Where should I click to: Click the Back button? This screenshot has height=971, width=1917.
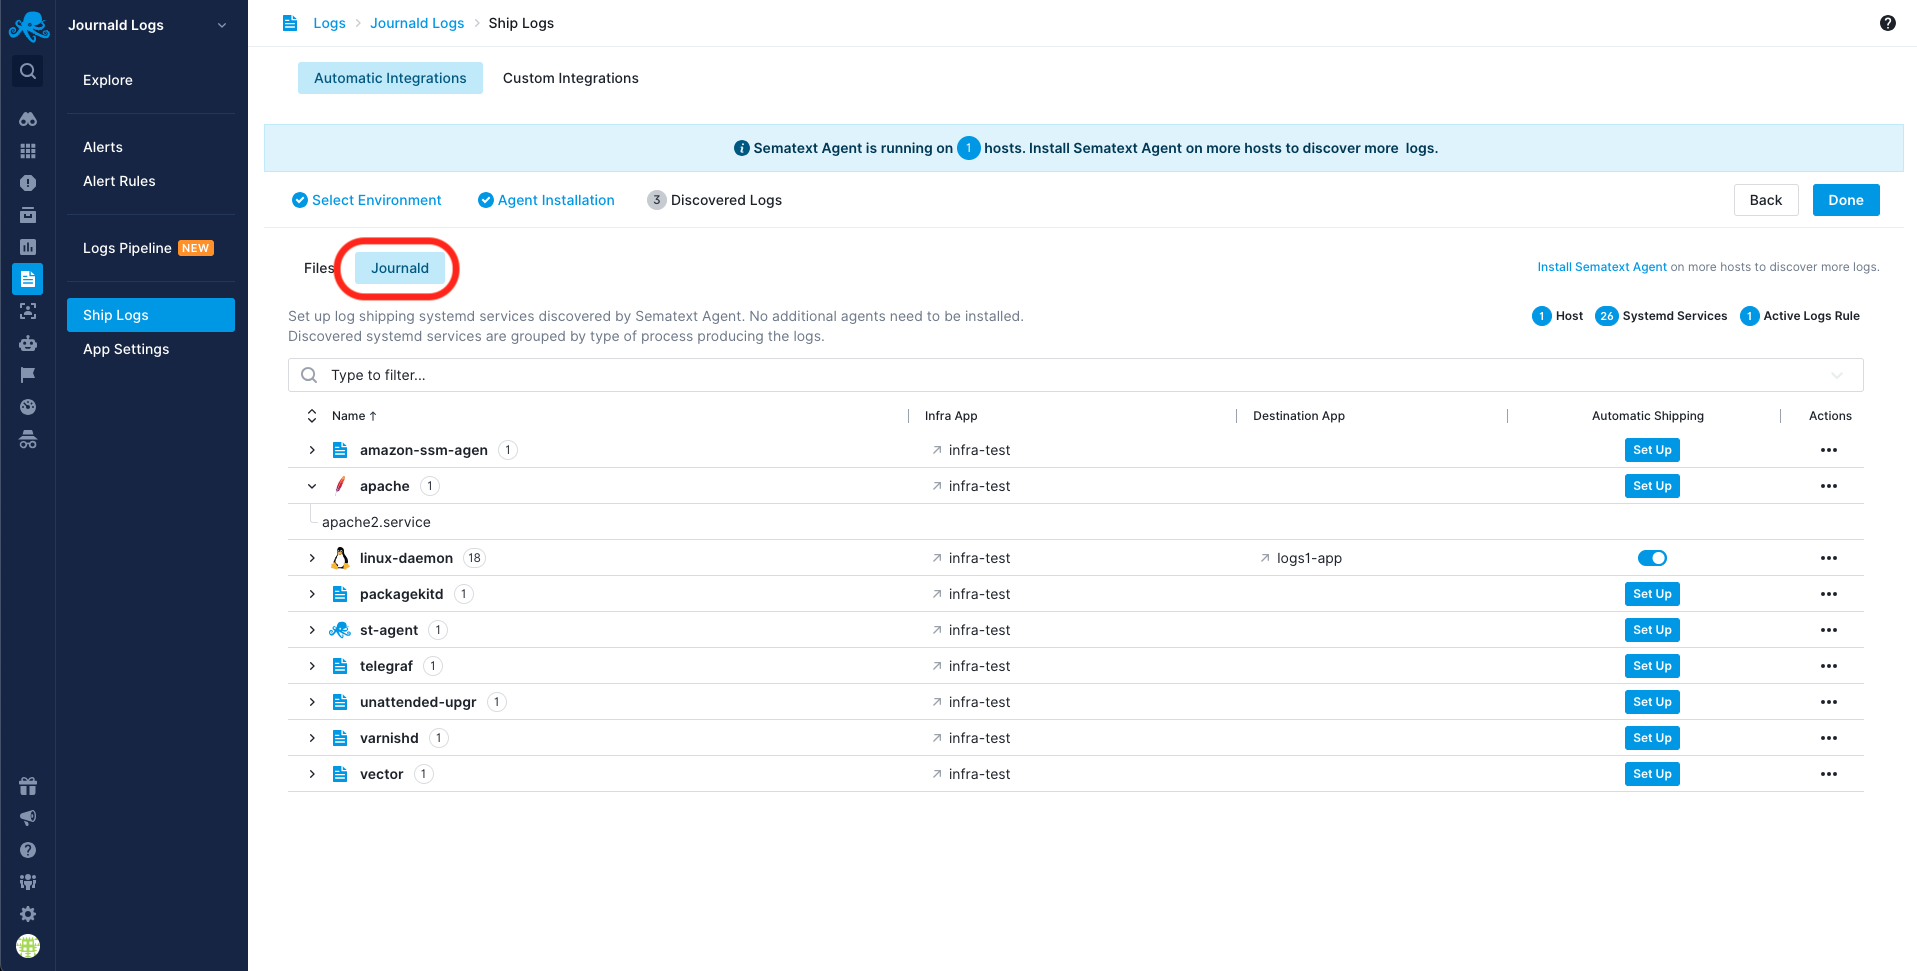1766,200
